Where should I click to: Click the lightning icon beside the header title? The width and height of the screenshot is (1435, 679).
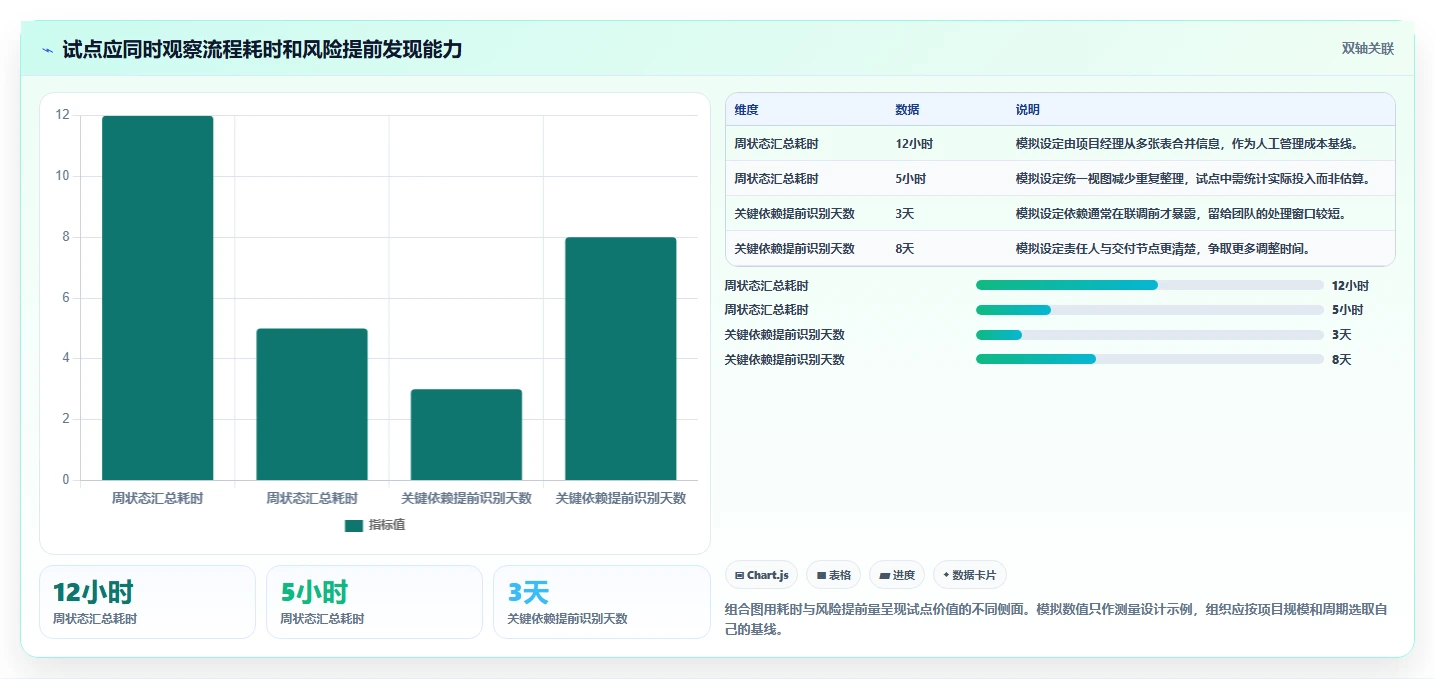click(48, 50)
